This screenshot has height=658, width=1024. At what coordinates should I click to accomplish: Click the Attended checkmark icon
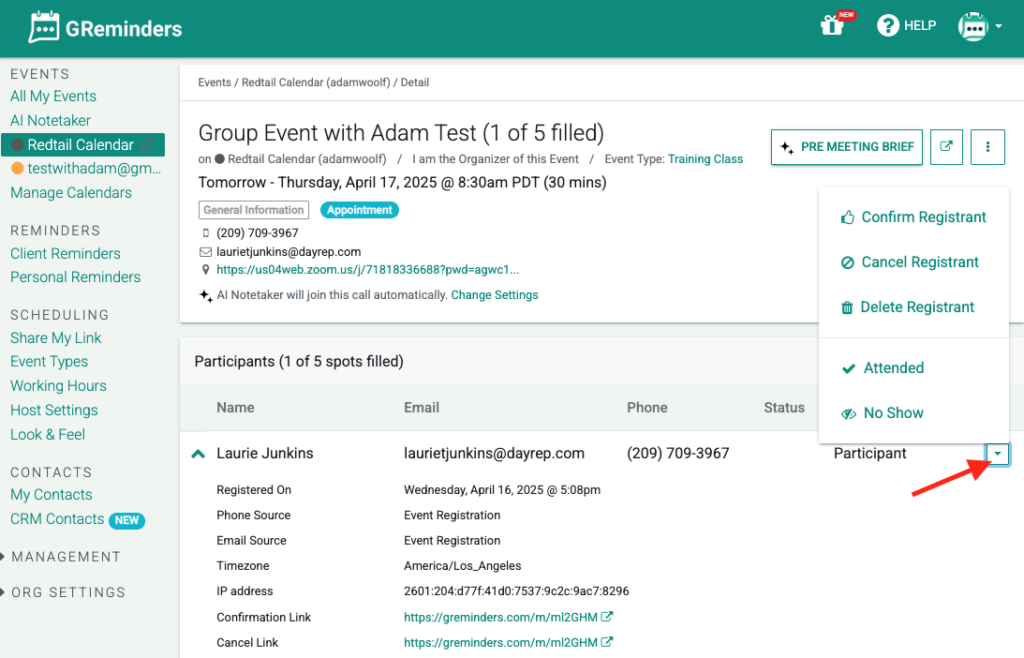(848, 369)
